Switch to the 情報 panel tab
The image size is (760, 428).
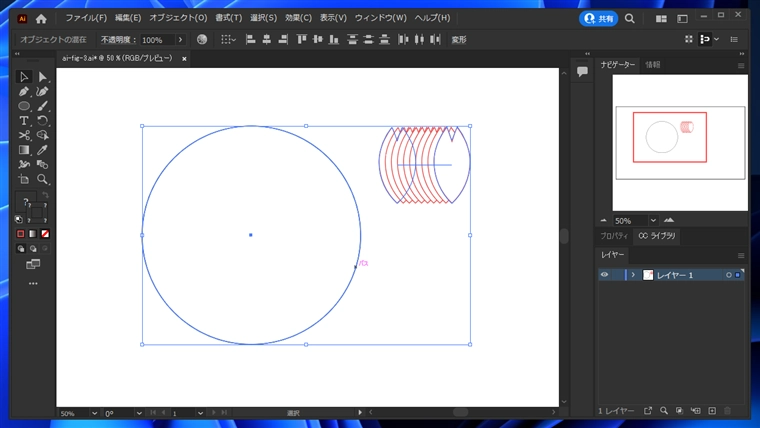(652, 64)
